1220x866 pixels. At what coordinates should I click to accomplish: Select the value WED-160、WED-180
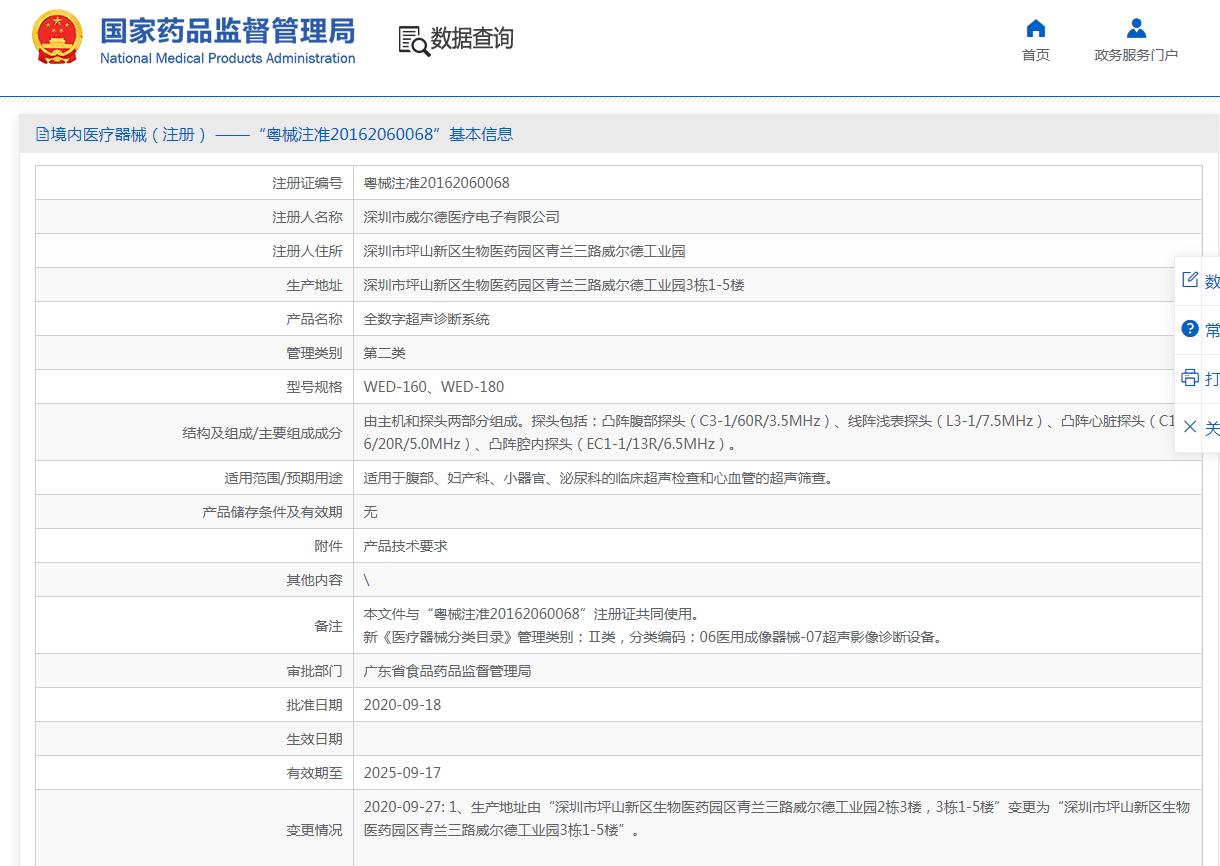tap(433, 387)
